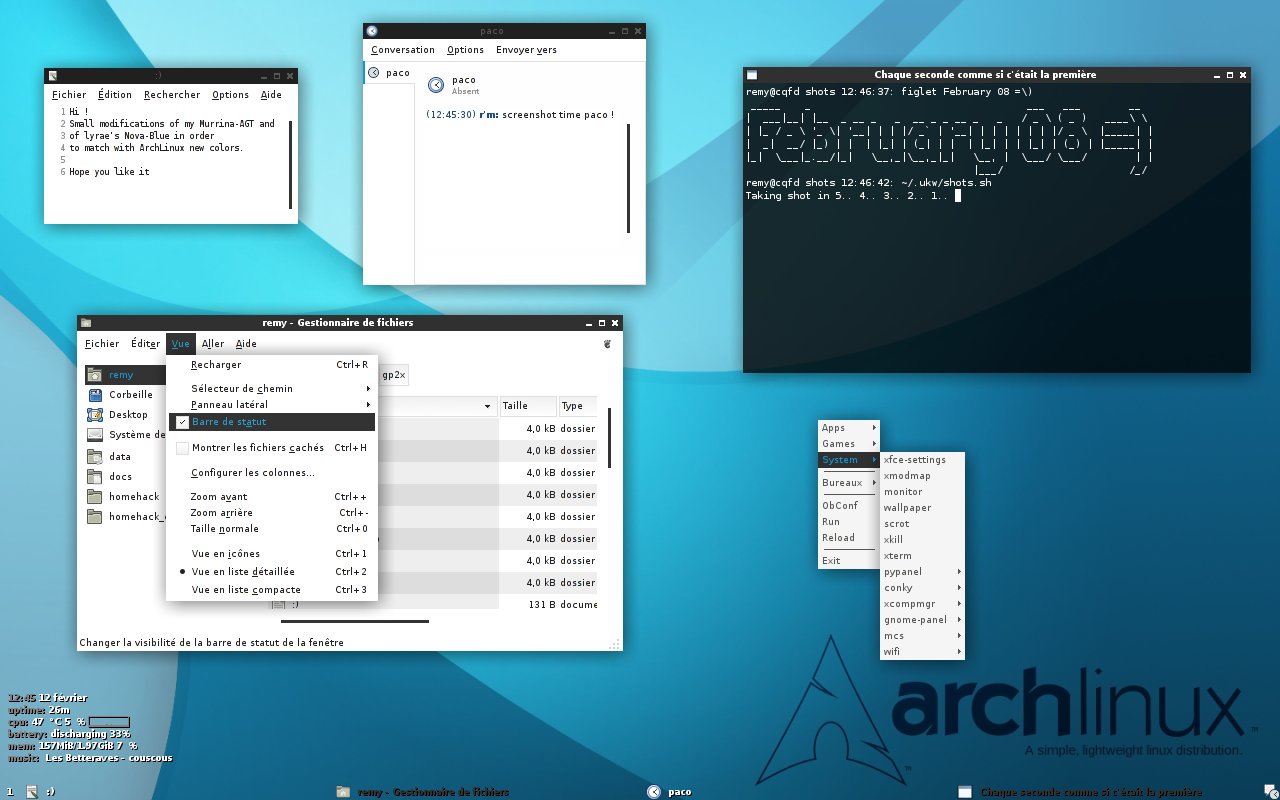The height and width of the screenshot is (800, 1280).
Task: Expand the xcompmgr submenu
Action: [922, 604]
